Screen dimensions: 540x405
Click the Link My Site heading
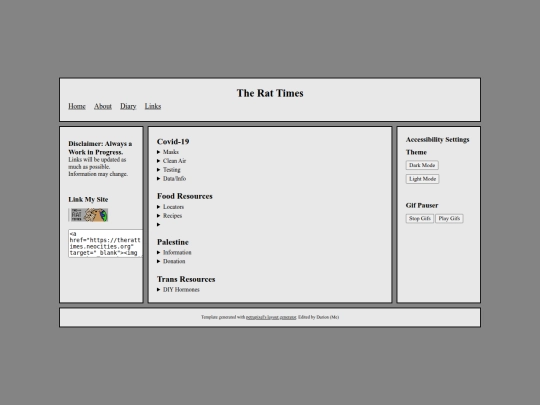pos(88,199)
